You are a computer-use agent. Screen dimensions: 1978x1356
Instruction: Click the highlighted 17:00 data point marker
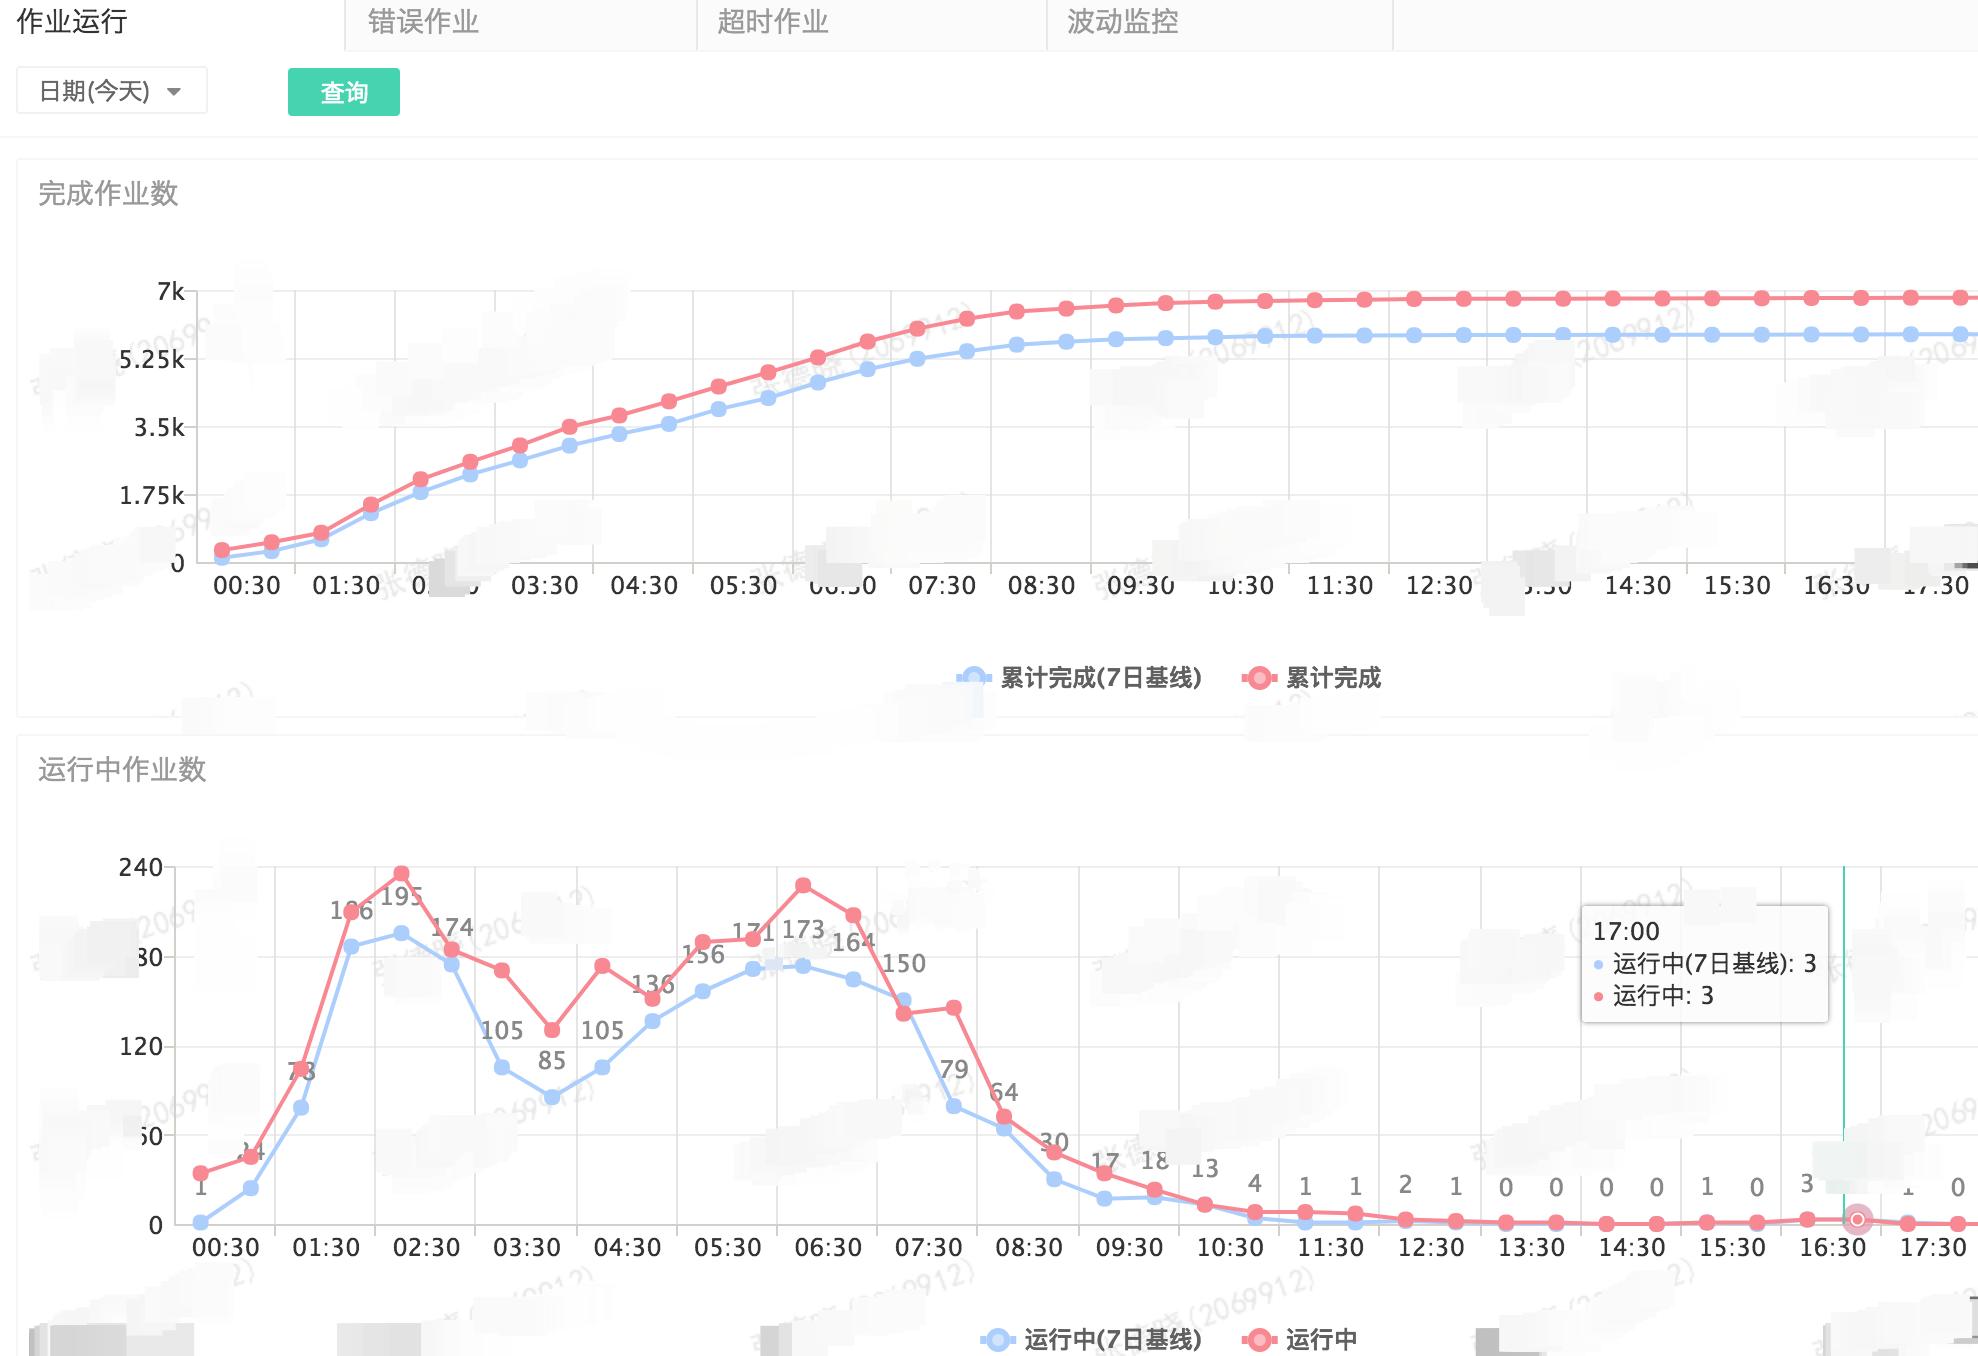tap(1860, 1222)
